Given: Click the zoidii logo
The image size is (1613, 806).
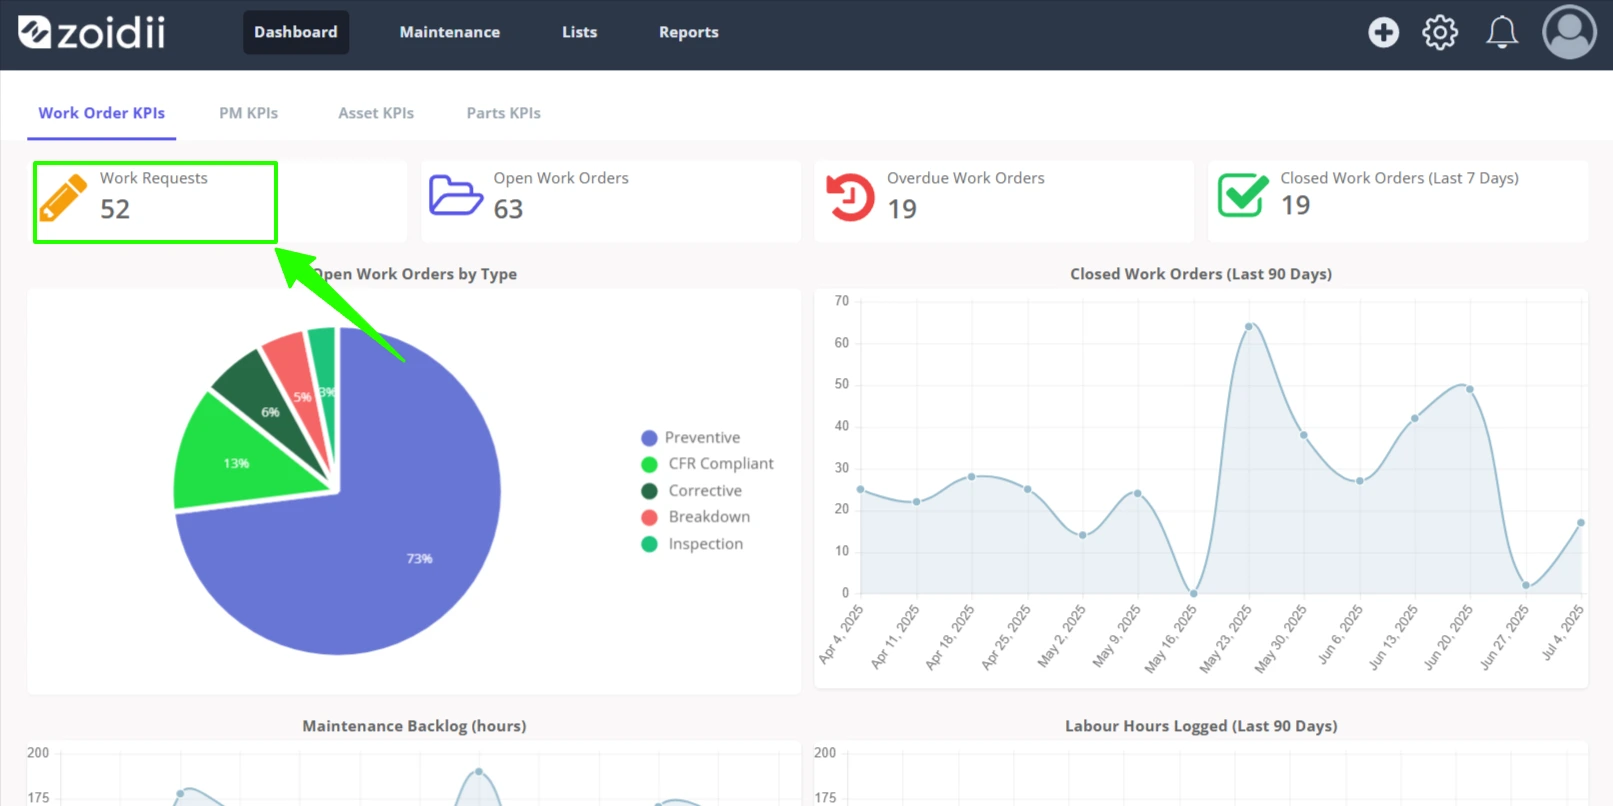Looking at the screenshot, I should [x=92, y=33].
